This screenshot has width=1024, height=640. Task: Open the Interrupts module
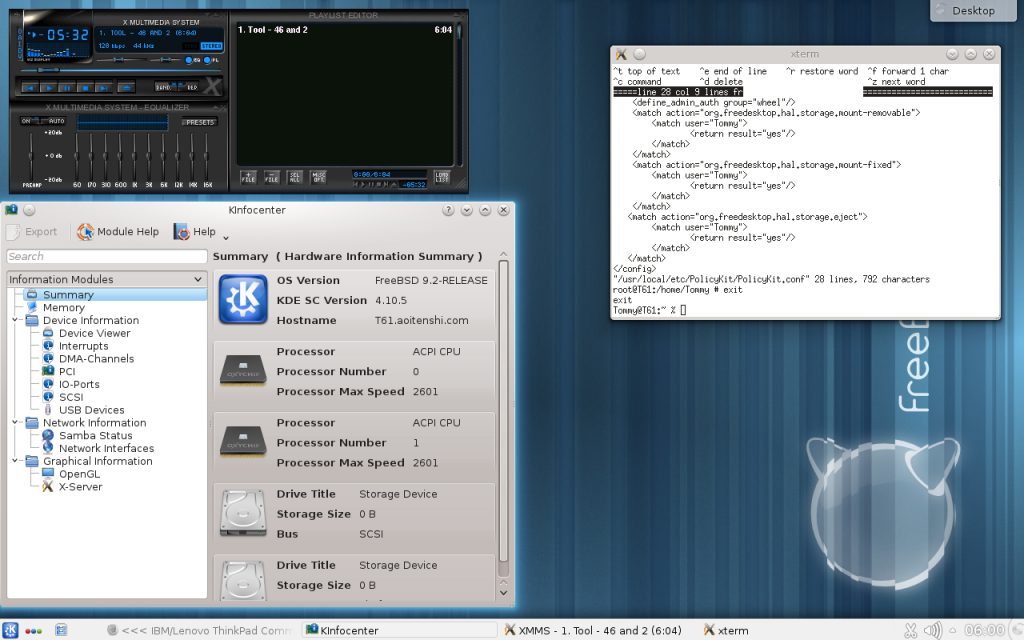click(83, 346)
